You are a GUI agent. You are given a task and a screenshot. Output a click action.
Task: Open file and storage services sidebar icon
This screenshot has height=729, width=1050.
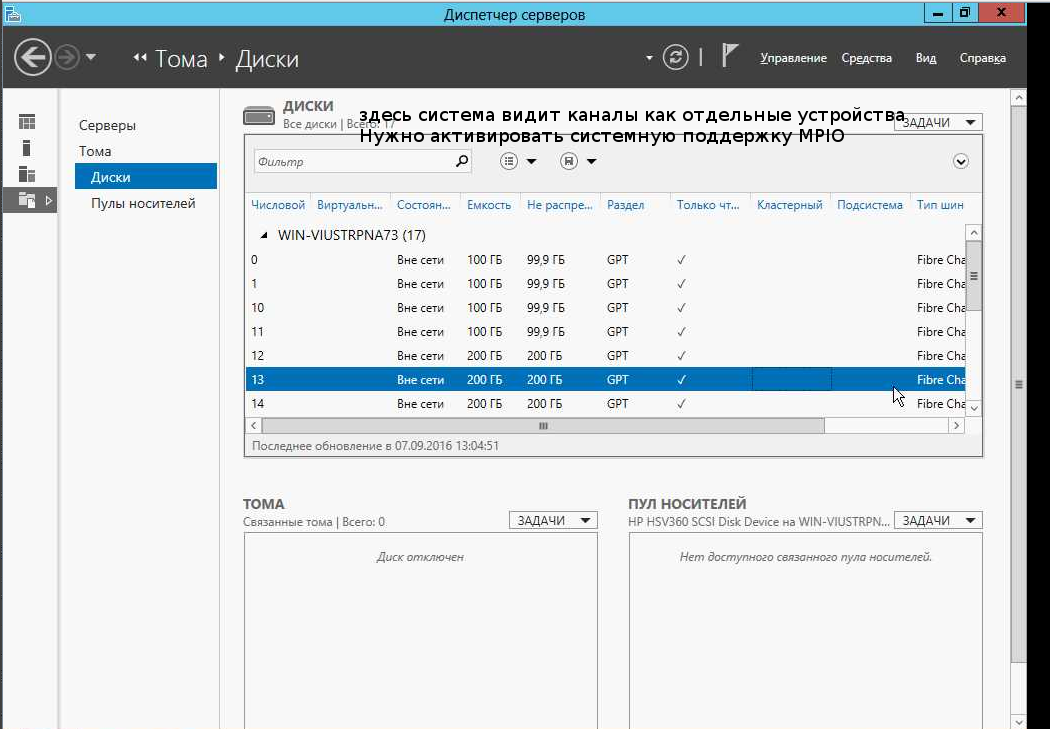[27, 199]
